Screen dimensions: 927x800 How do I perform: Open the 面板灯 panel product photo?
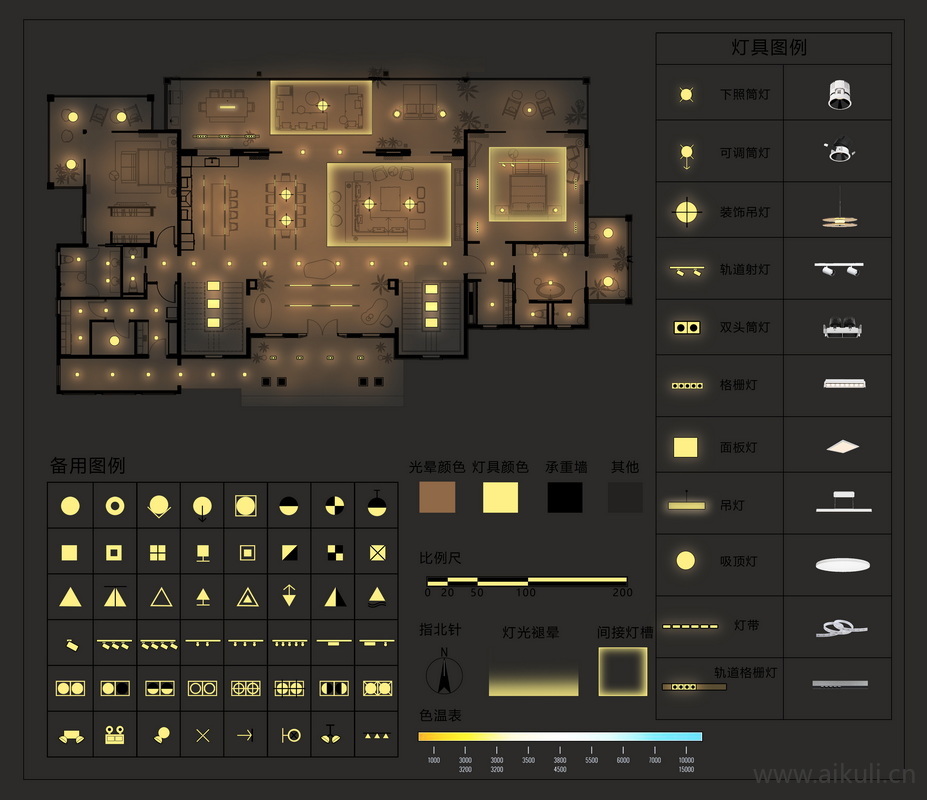[842, 446]
